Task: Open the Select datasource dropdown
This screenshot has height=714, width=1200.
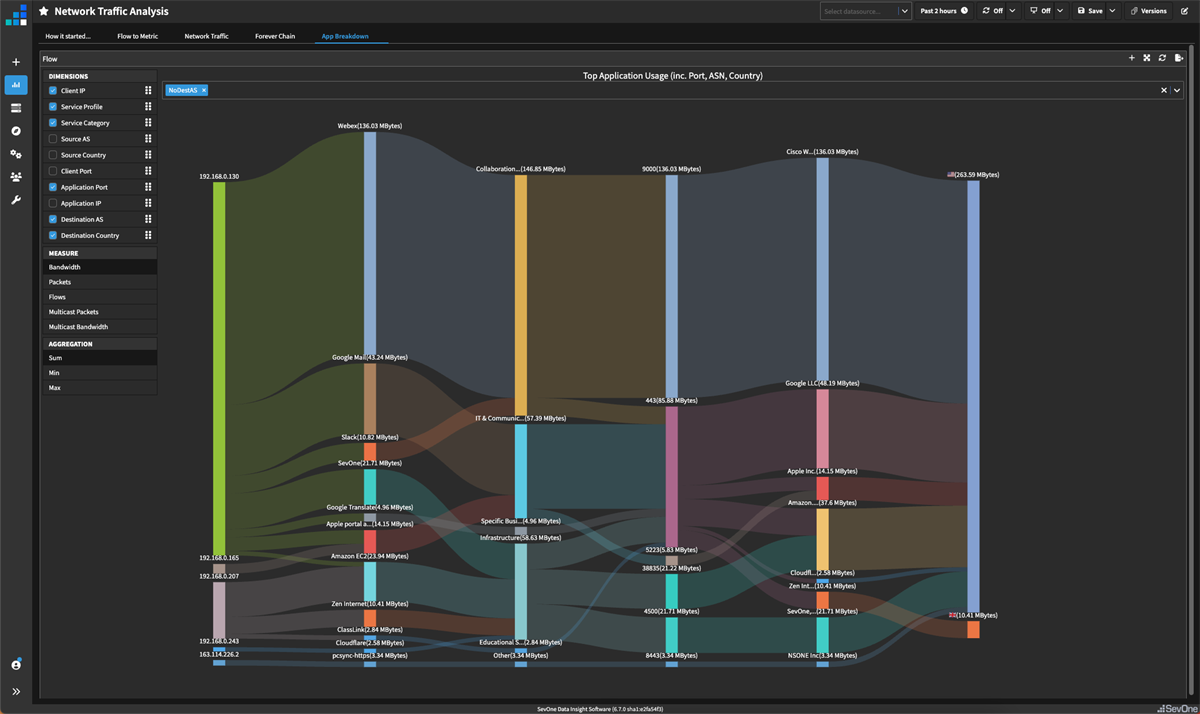Action: 865,11
